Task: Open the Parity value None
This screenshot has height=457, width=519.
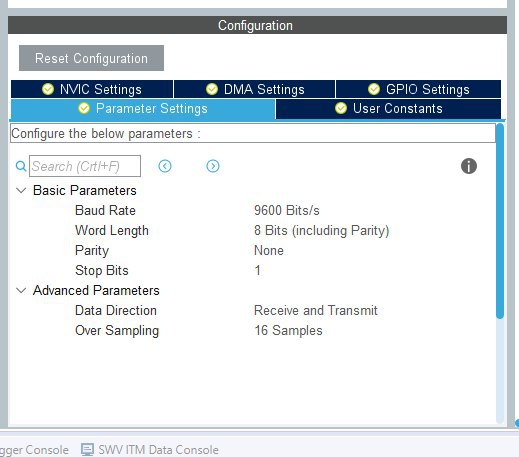Action: [x=269, y=251]
